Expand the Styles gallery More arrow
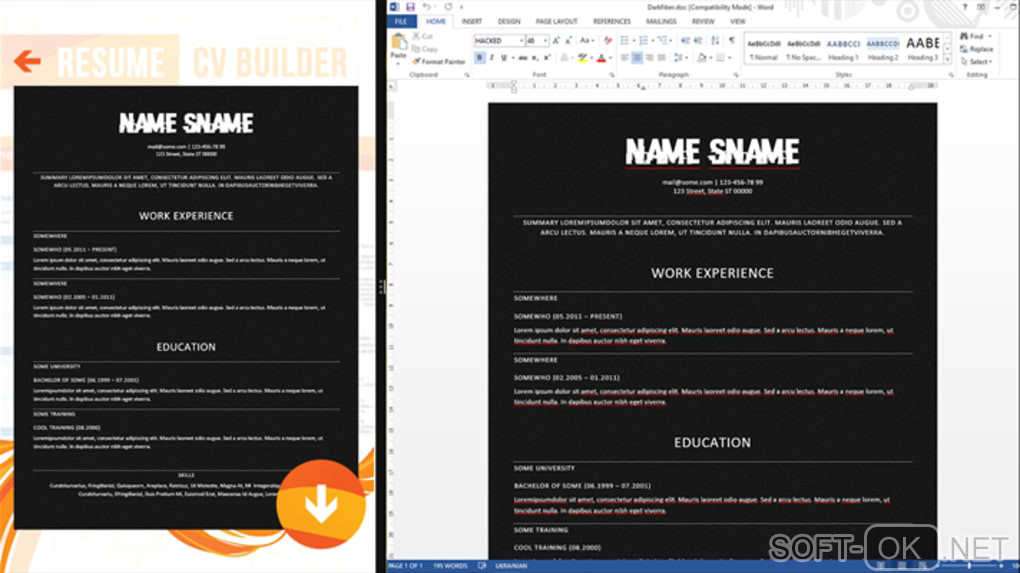This screenshot has height=573, width=1020. (x=947, y=60)
